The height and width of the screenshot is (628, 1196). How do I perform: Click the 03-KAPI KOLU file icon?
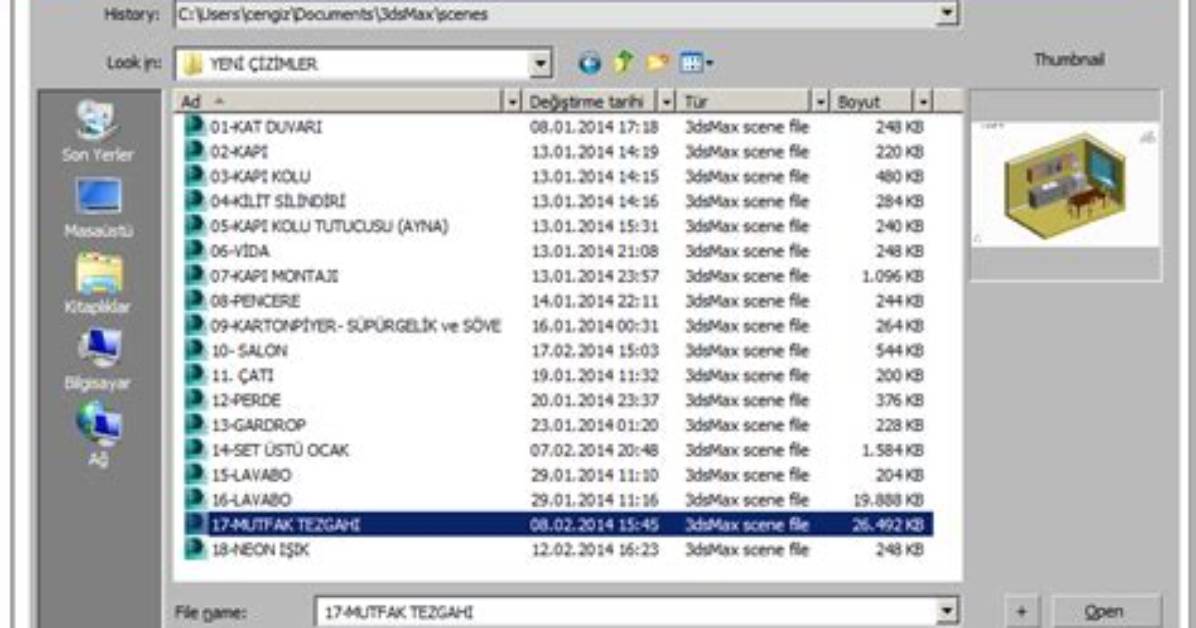195,176
